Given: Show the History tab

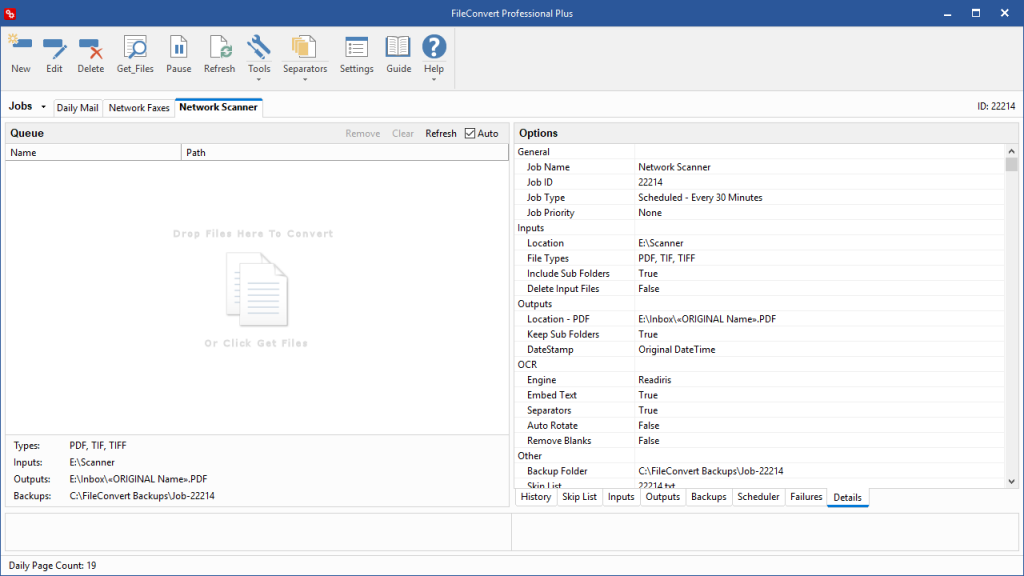Looking at the screenshot, I should click(x=536, y=497).
